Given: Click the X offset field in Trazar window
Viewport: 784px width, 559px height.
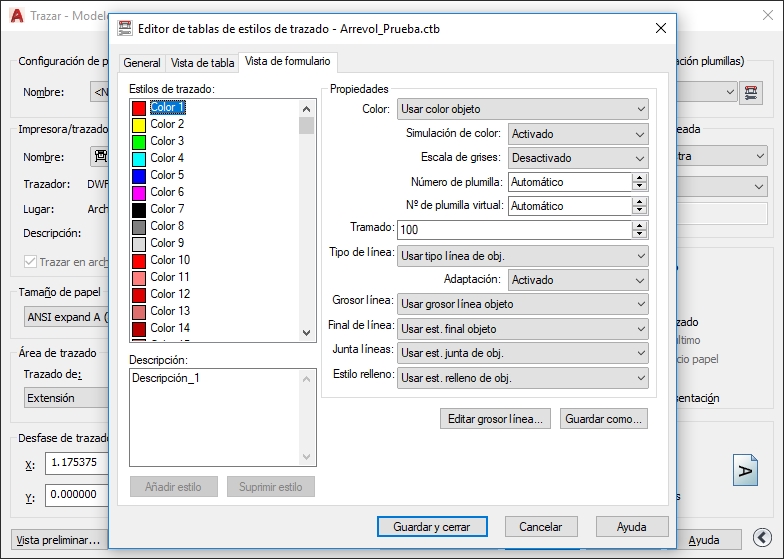Looking at the screenshot, I should pos(77,463).
